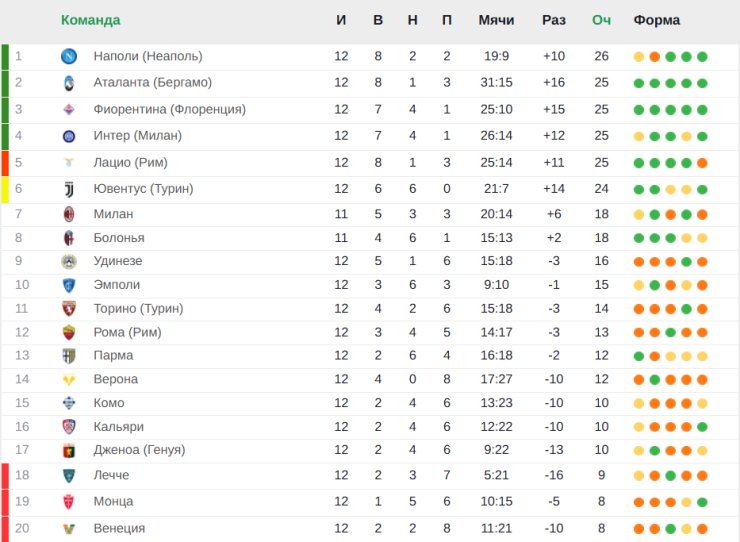
Task: Click the Roma club badge icon
Action: pos(68,332)
